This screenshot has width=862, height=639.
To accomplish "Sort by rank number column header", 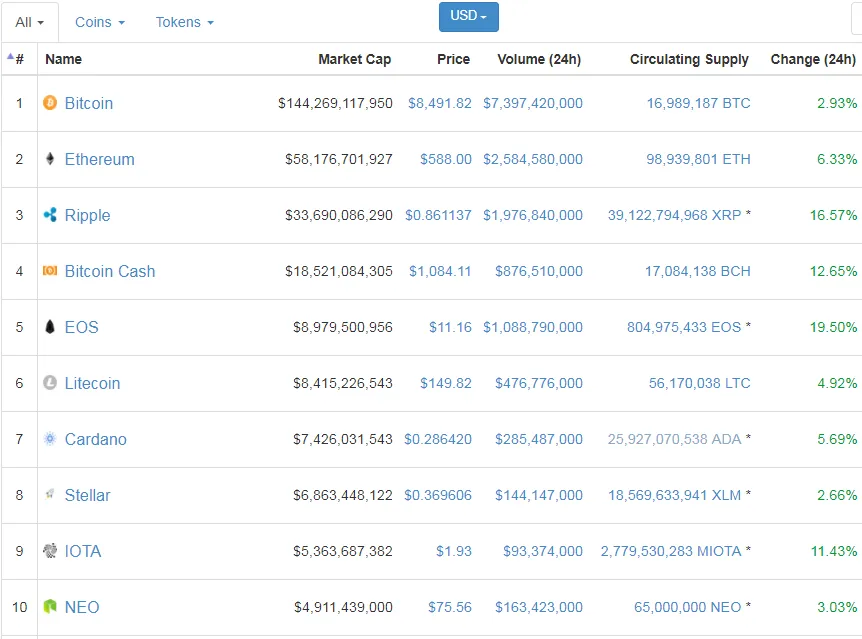I will (16, 59).
